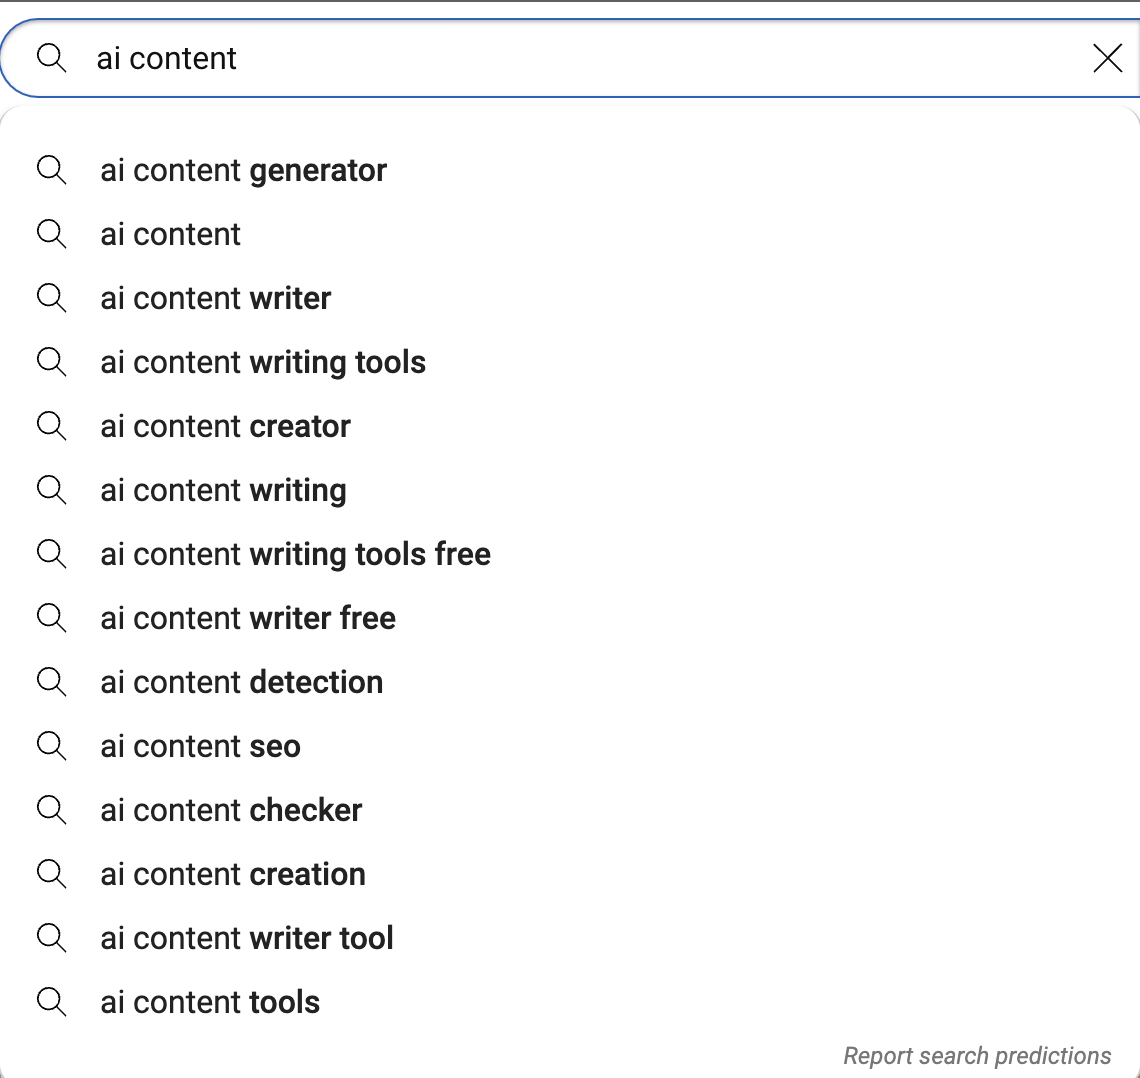Click magnifier icon beside 'ai content detection'
This screenshot has height=1078, width=1140.
point(52,682)
